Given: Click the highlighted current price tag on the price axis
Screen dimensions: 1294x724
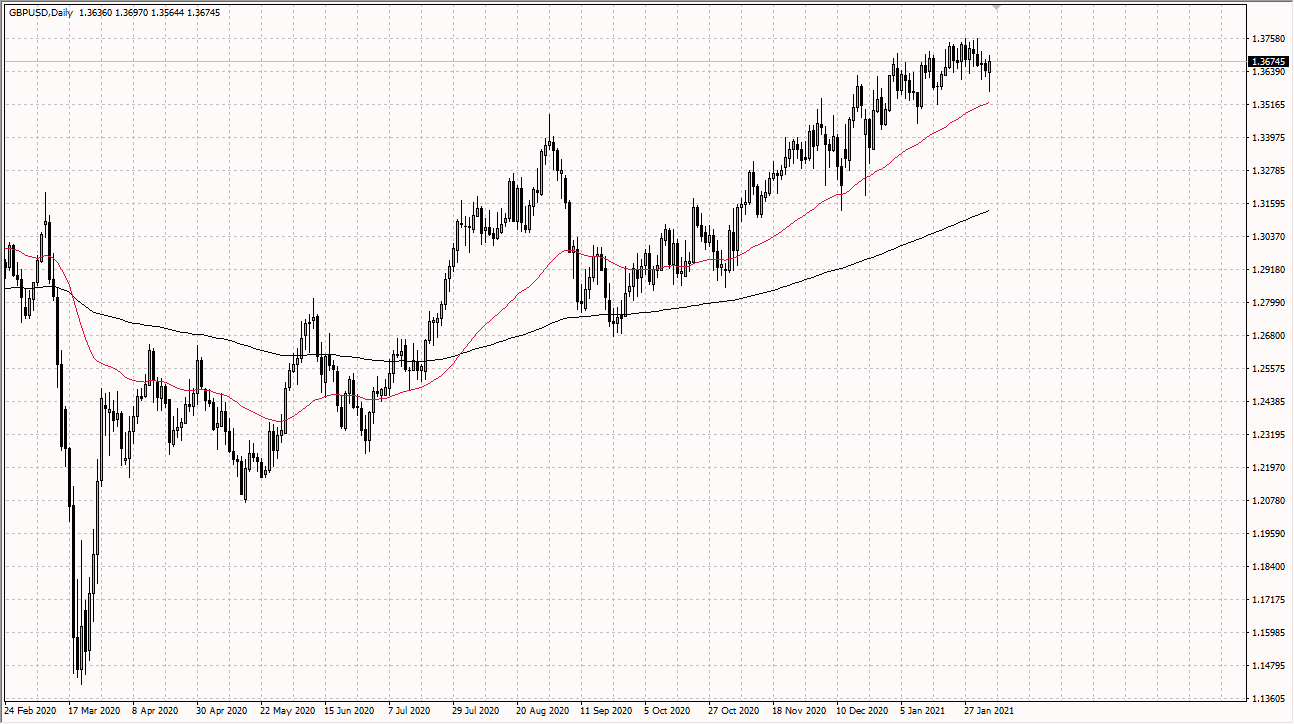Looking at the screenshot, I should click(1268, 62).
